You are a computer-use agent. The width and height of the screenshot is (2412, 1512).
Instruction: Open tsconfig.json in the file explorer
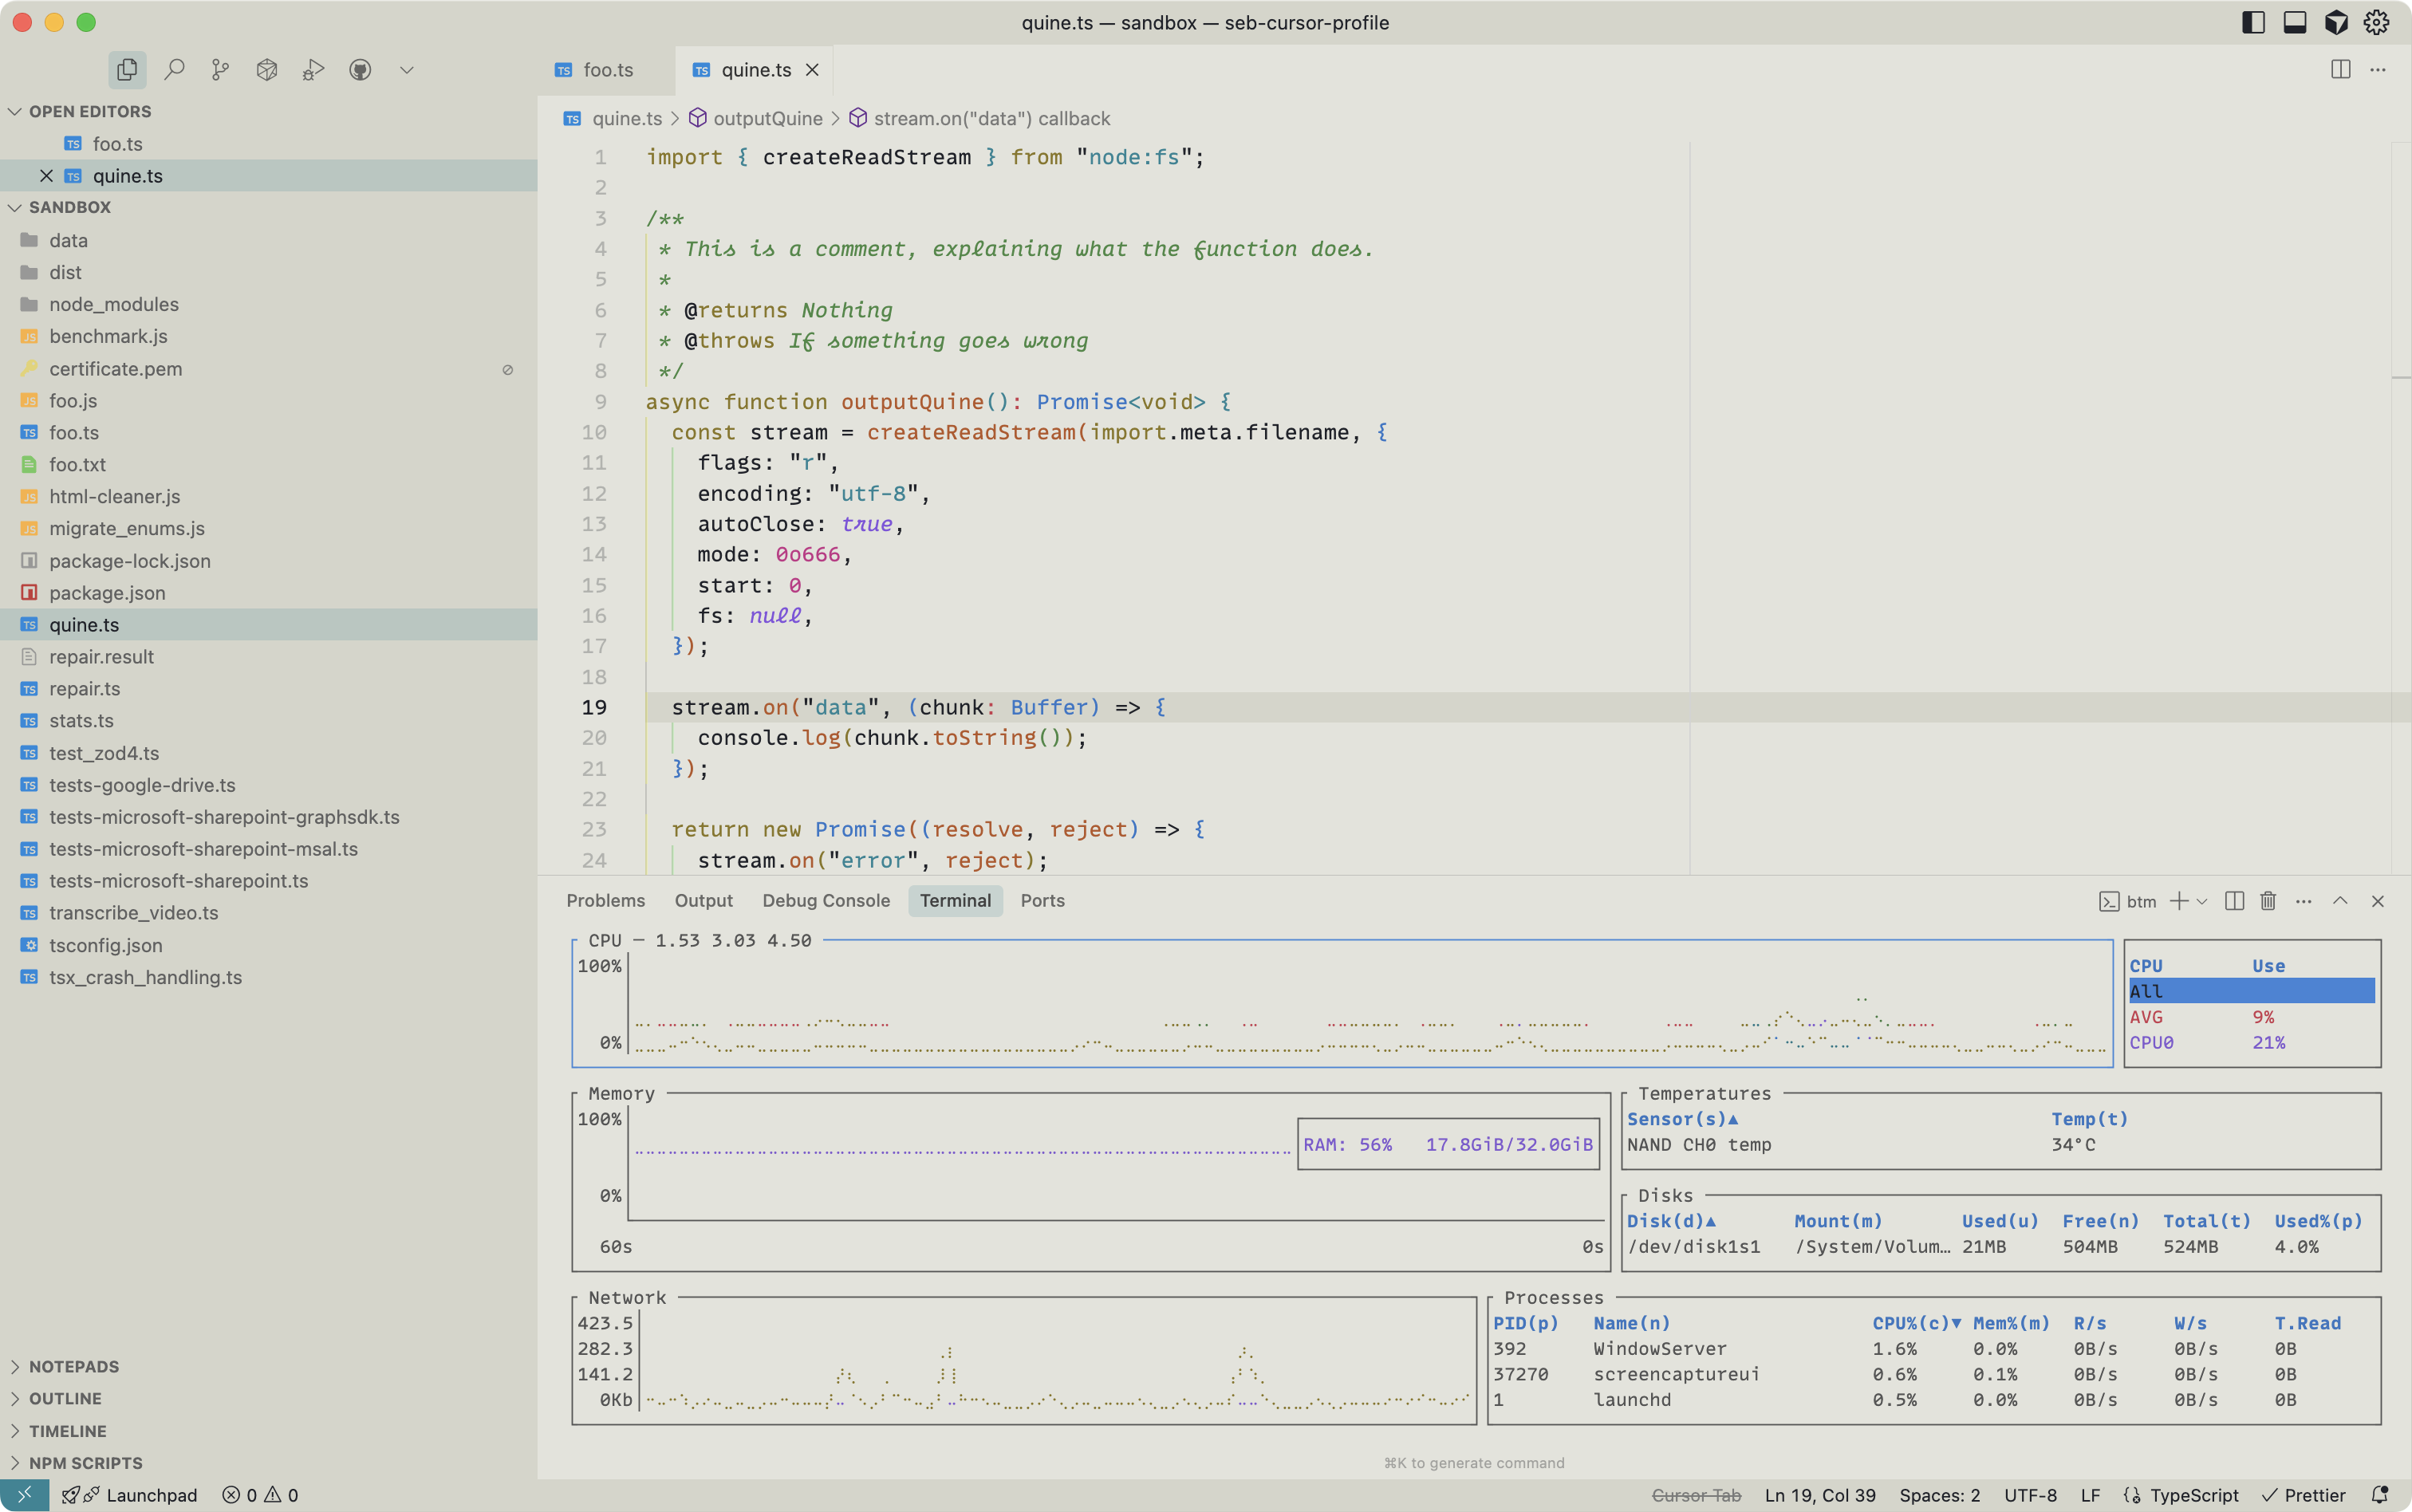(x=105, y=945)
